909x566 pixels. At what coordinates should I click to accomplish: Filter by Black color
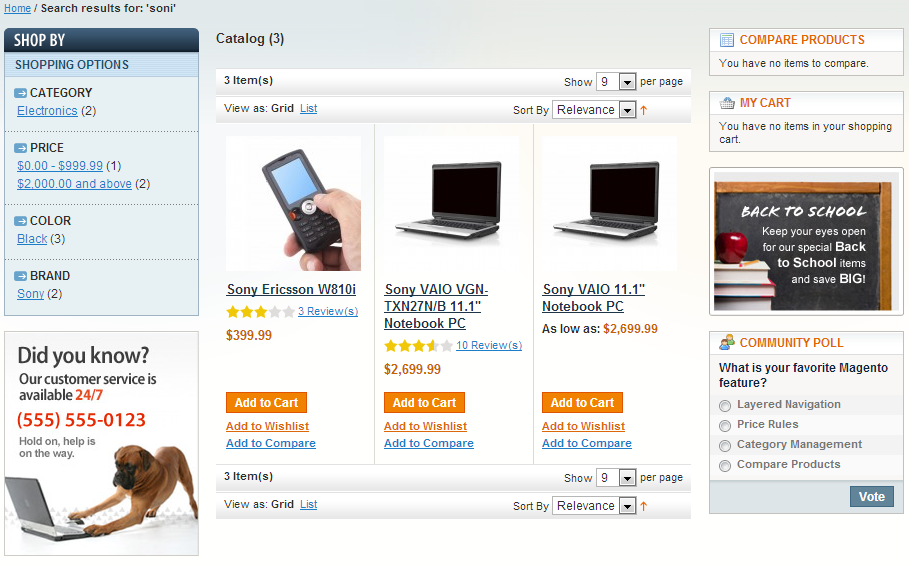(32, 239)
